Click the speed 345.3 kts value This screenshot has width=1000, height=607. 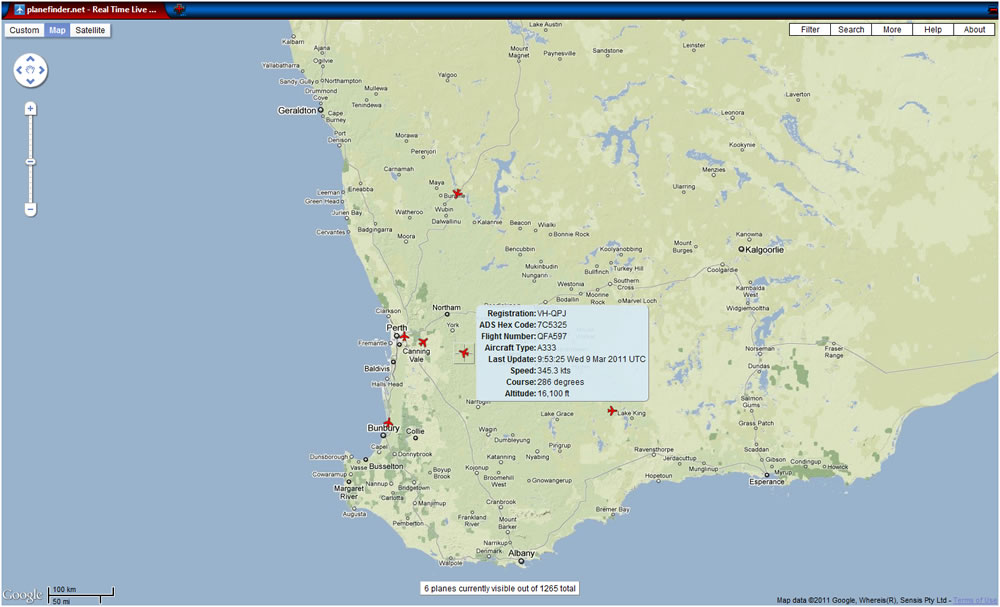point(554,371)
